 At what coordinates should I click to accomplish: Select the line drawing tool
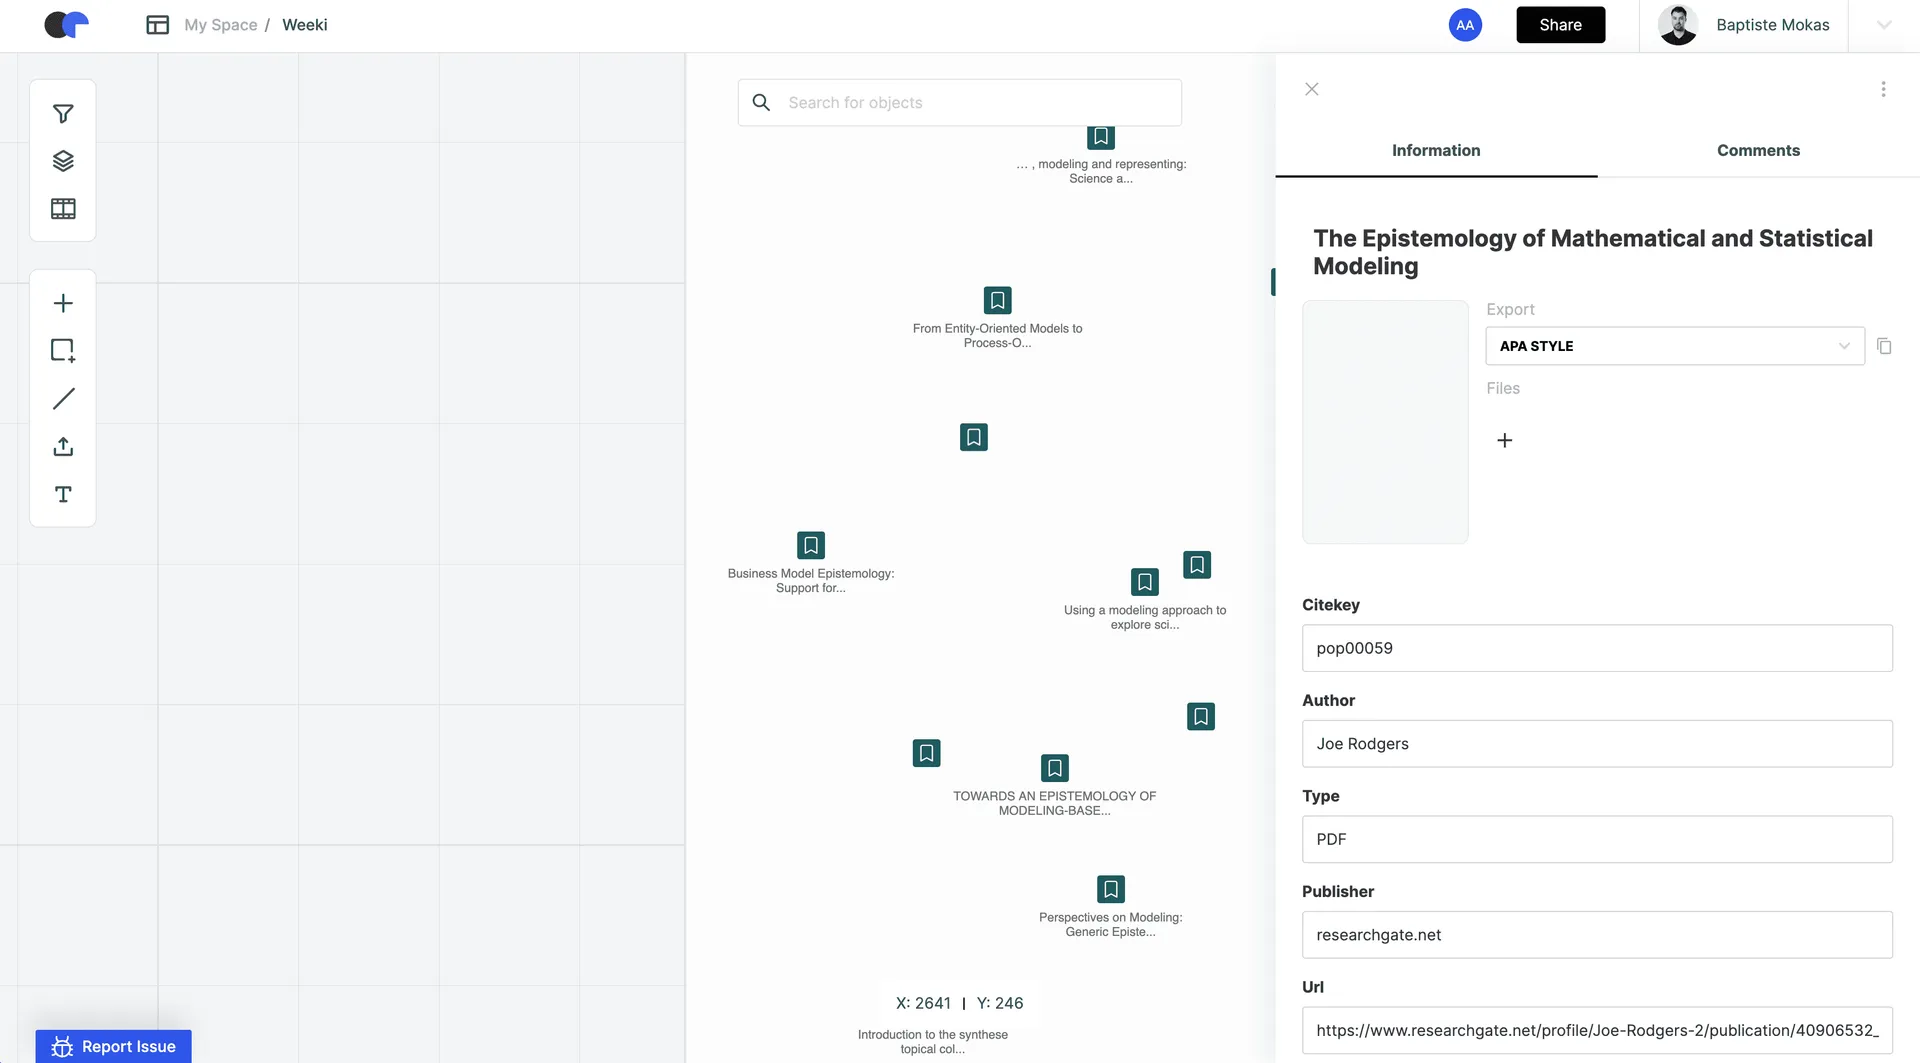tap(63, 399)
